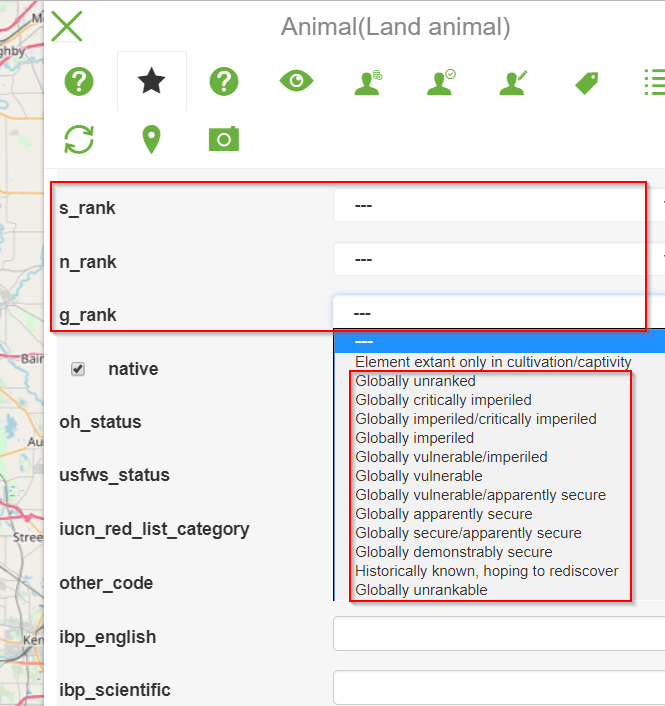Open the s_rank dropdown
Image resolution: width=665 pixels, height=706 pixels.
(x=499, y=205)
